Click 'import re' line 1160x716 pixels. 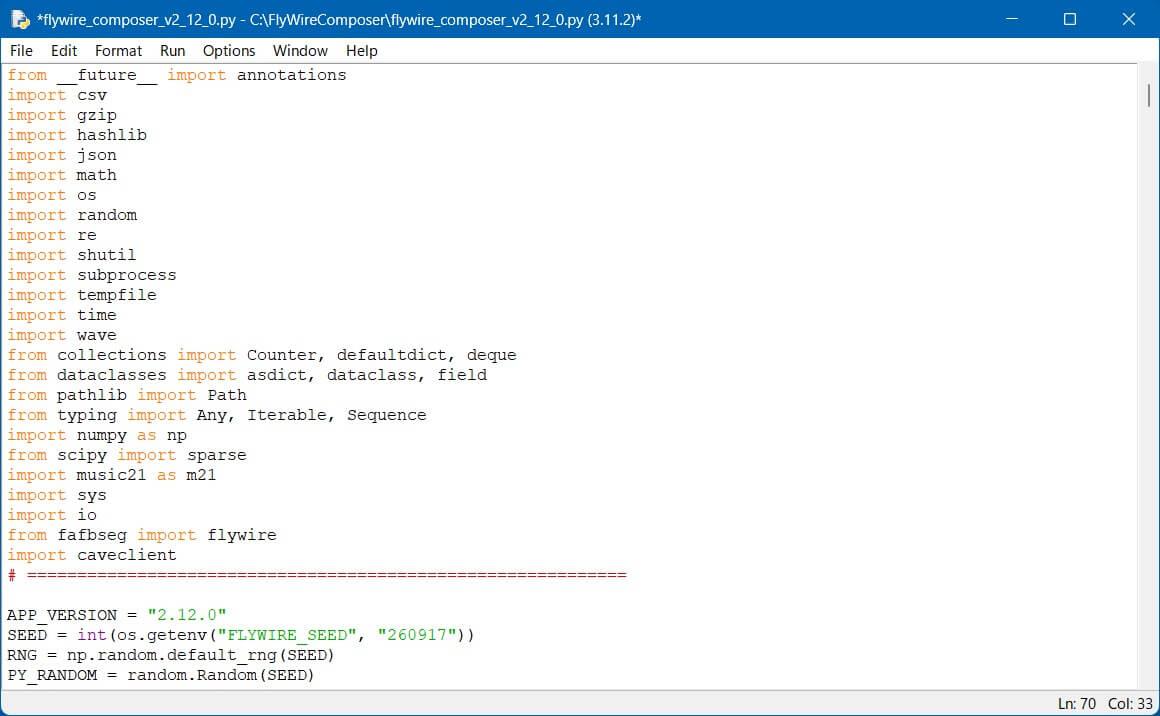pyautogui.click(x=52, y=235)
